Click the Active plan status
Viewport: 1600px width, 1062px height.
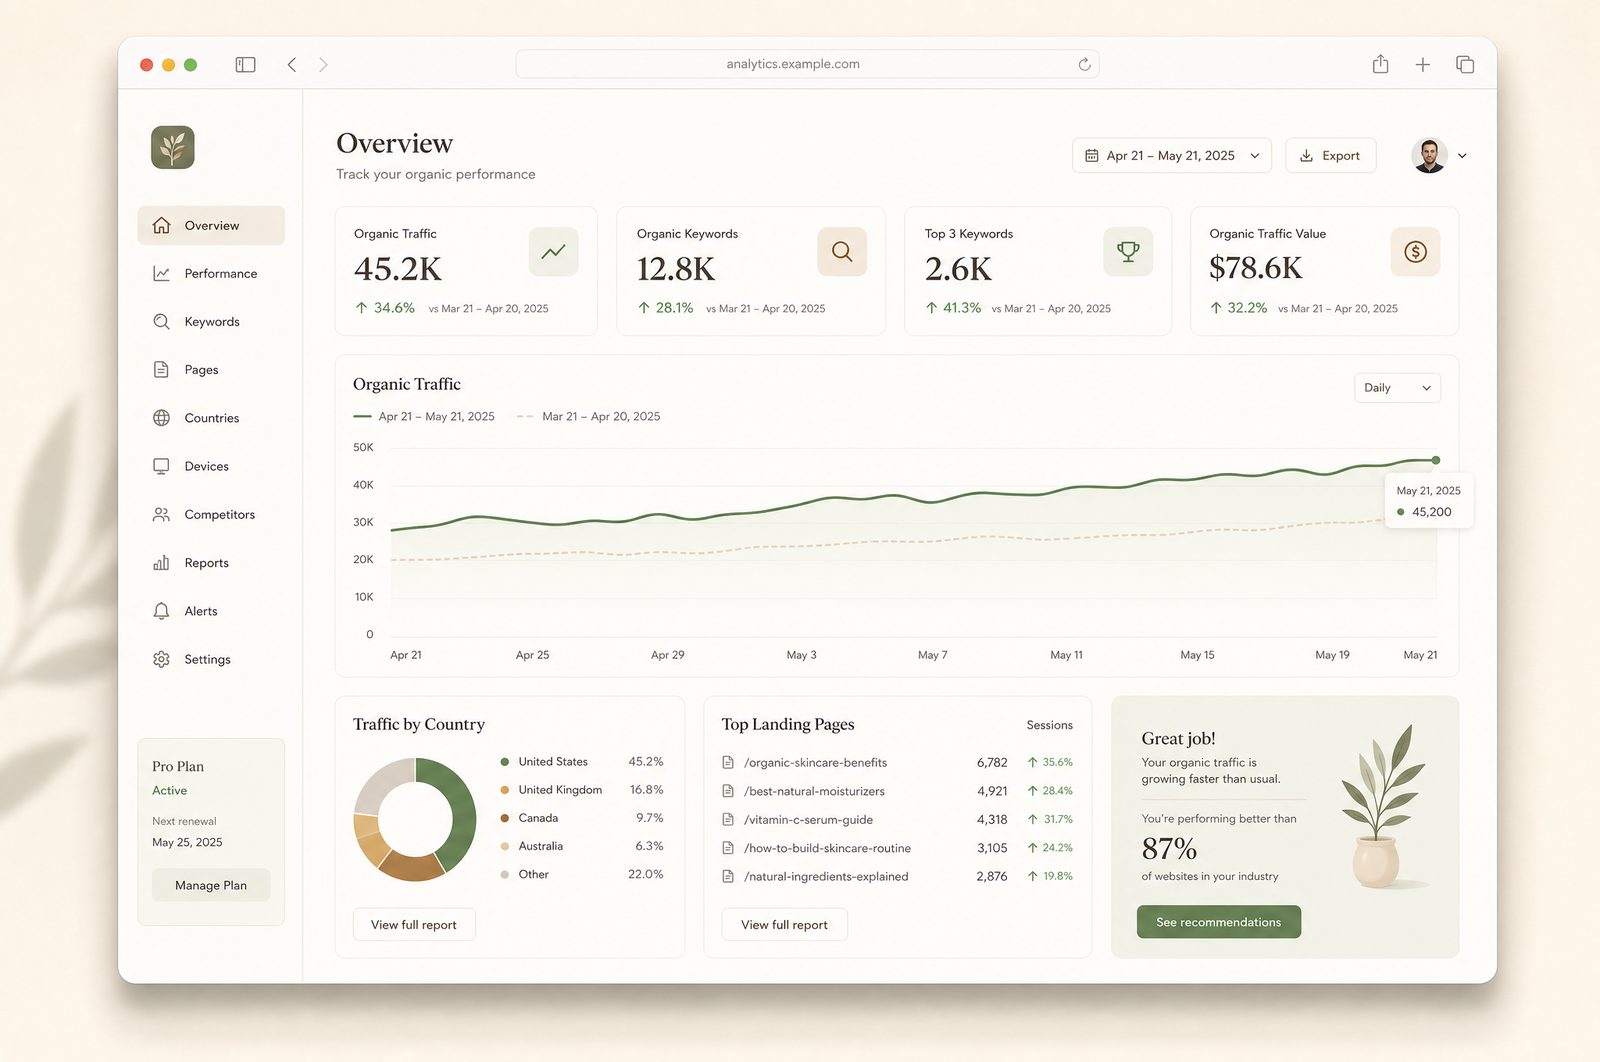pos(169,790)
